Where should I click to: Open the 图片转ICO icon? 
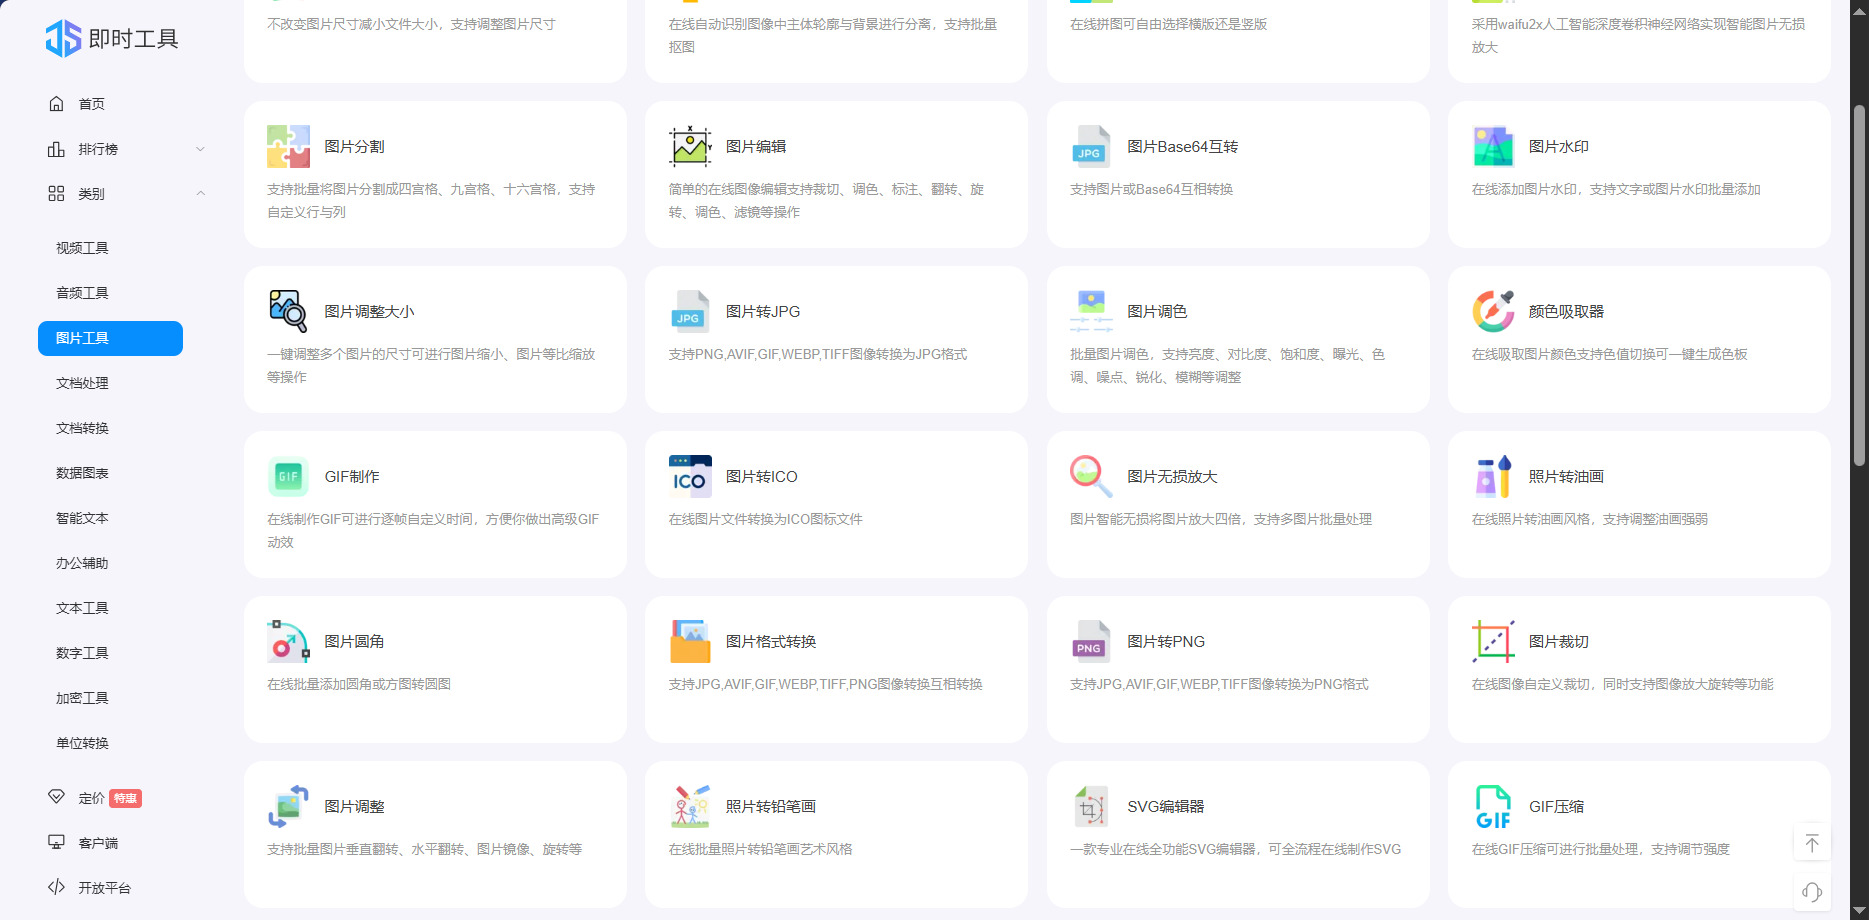(x=690, y=477)
